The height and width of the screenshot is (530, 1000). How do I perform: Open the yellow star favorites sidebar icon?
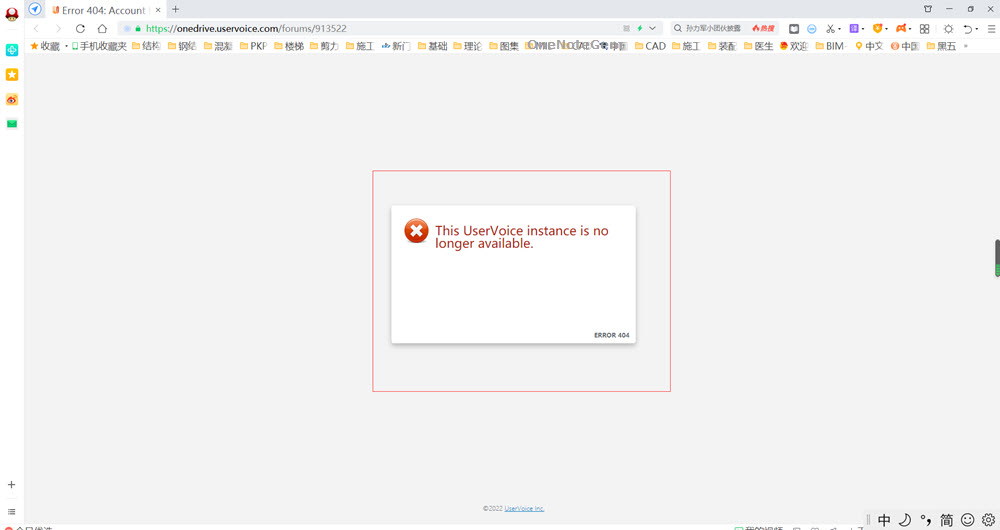11,75
